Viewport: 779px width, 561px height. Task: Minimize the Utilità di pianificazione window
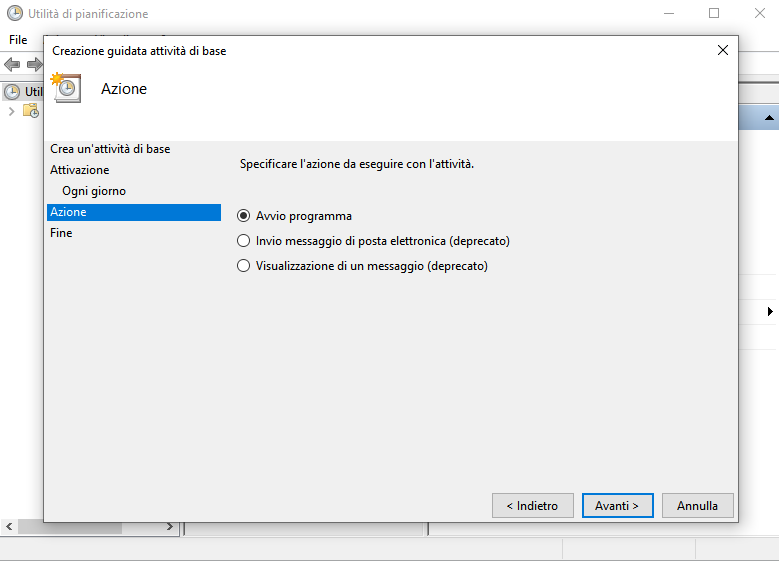tap(669, 13)
